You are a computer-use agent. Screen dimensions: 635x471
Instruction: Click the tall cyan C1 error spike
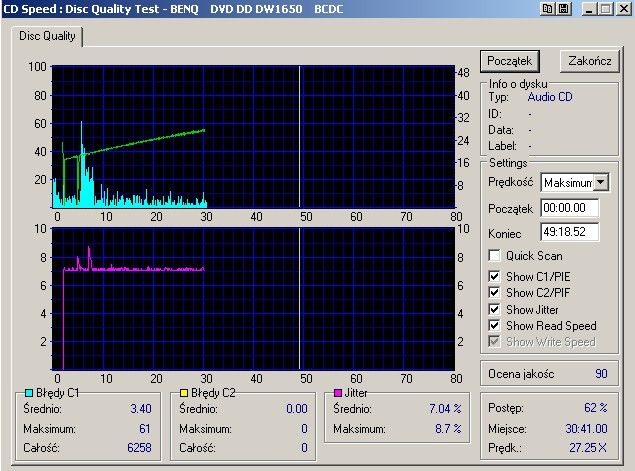(81, 162)
